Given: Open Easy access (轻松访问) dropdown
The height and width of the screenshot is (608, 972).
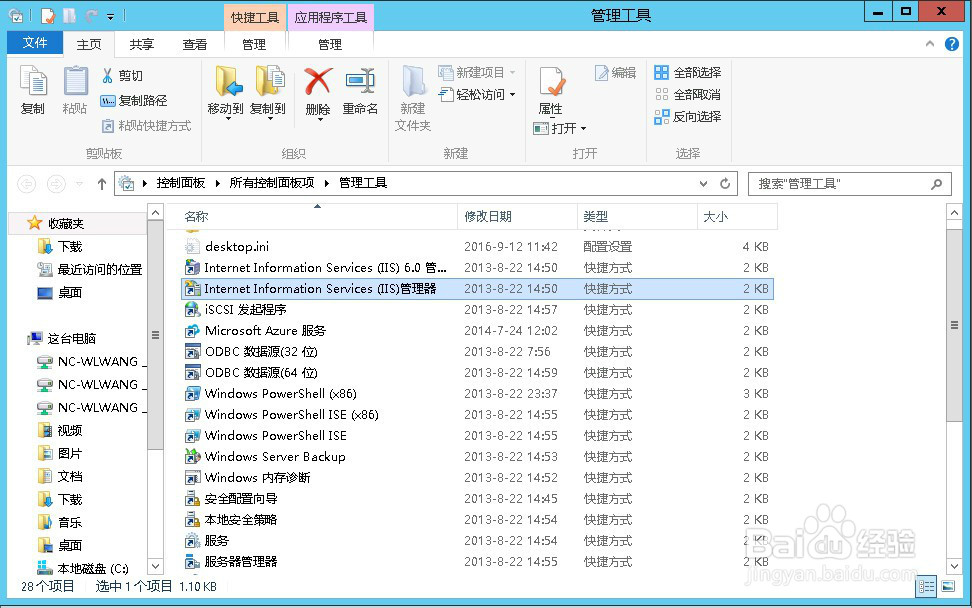Looking at the screenshot, I should coord(477,95).
